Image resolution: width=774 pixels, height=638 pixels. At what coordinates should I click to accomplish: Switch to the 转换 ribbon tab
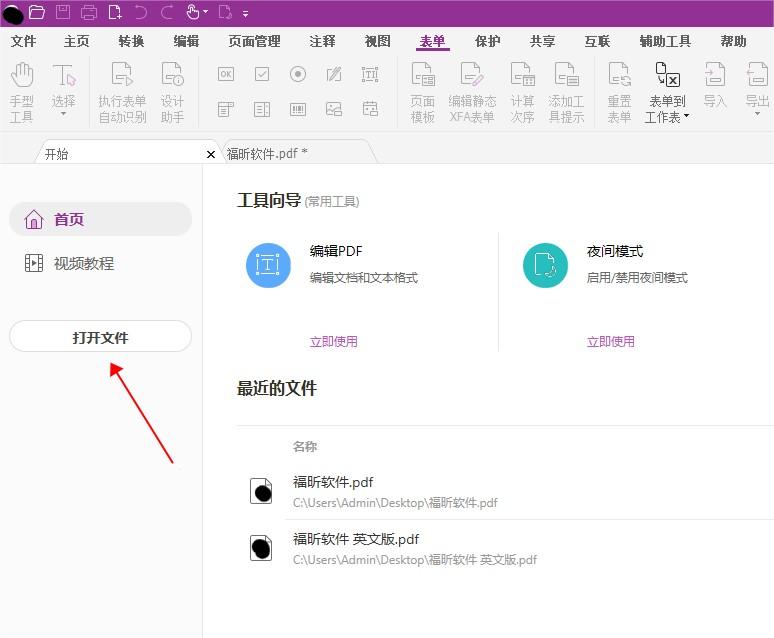(131, 41)
